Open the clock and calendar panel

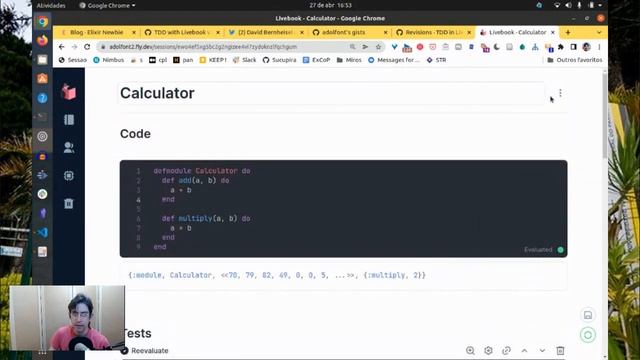click(x=330, y=5)
